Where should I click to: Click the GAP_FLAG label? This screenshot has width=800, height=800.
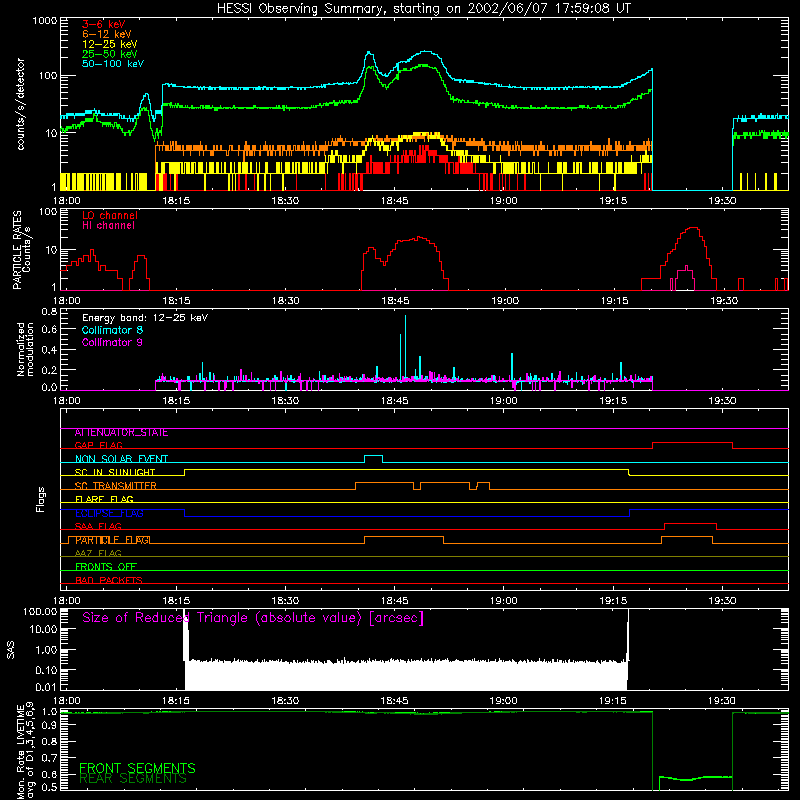[98, 445]
